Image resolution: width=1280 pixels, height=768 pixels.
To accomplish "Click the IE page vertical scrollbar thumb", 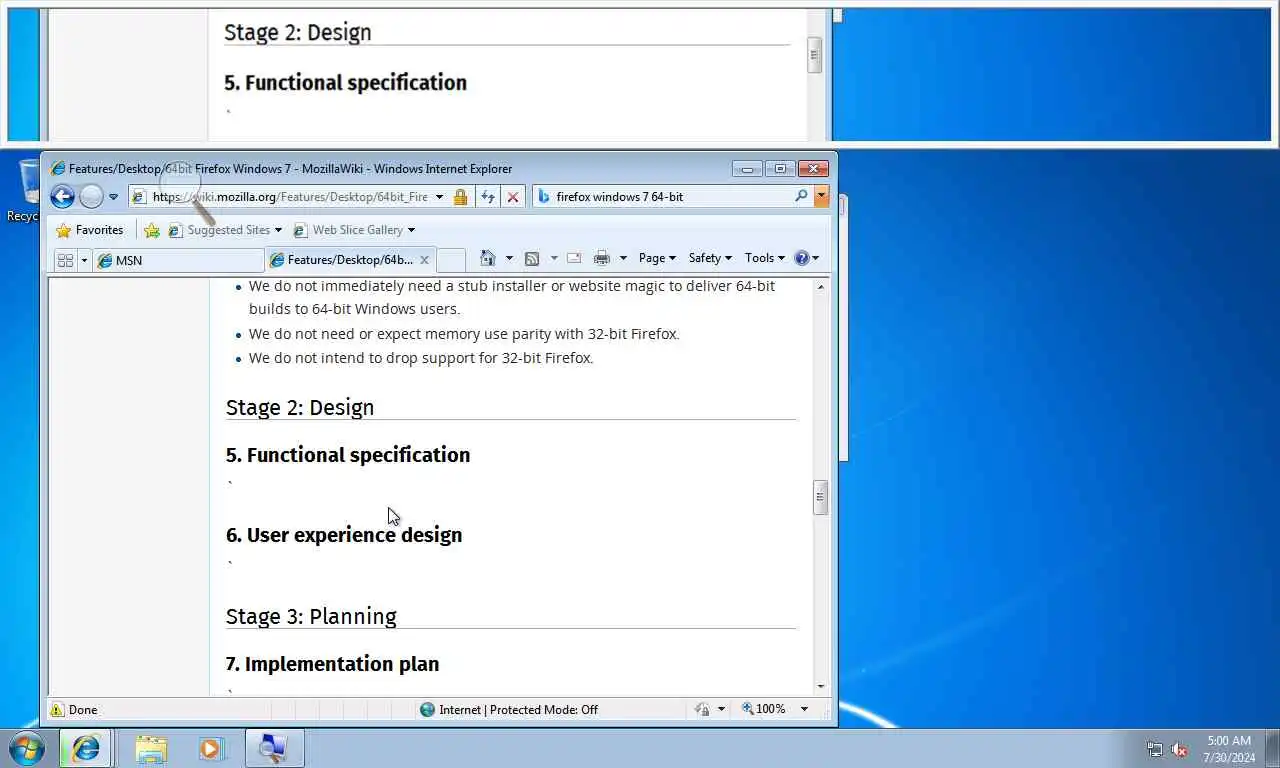I will point(821,497).
